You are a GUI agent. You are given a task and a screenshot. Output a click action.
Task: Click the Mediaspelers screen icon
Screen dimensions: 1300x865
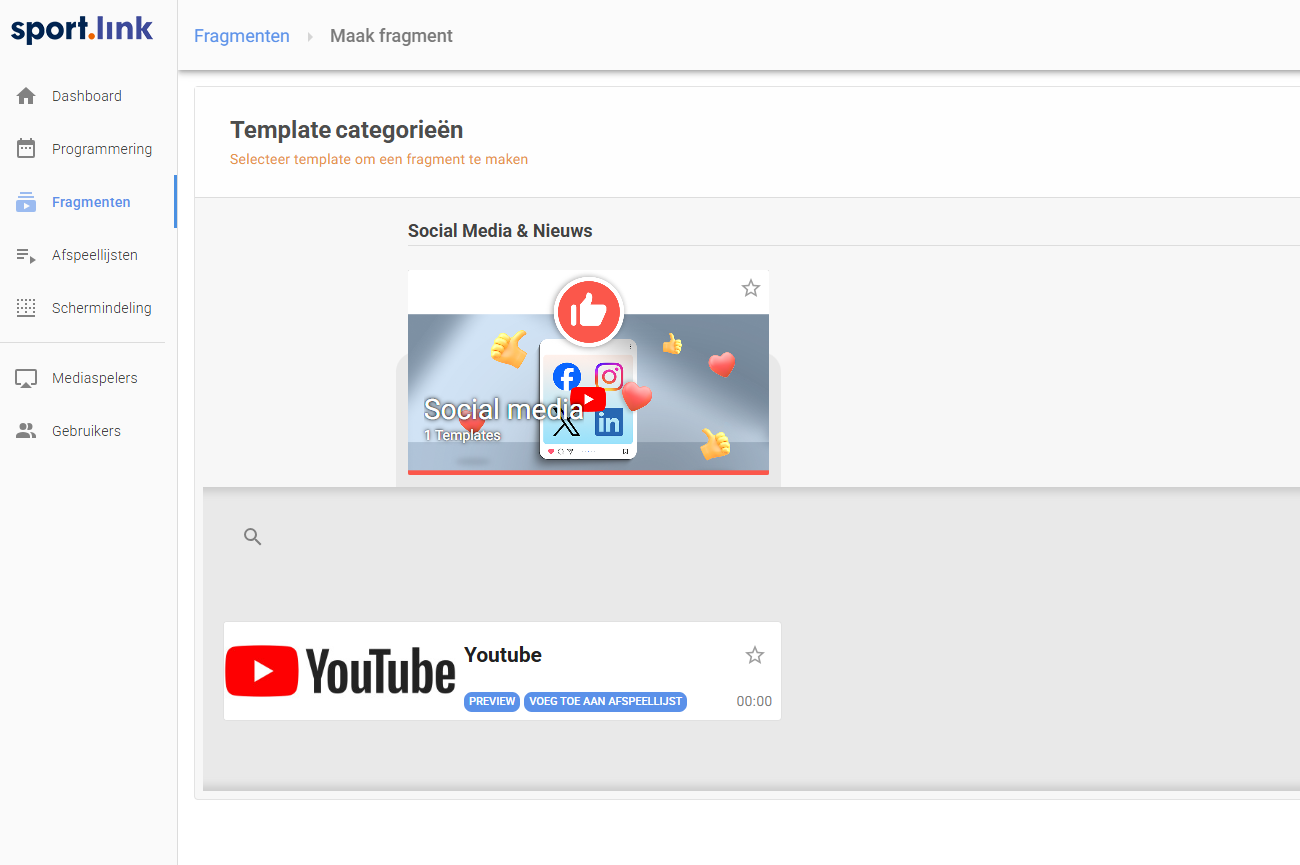pos(26,378)
